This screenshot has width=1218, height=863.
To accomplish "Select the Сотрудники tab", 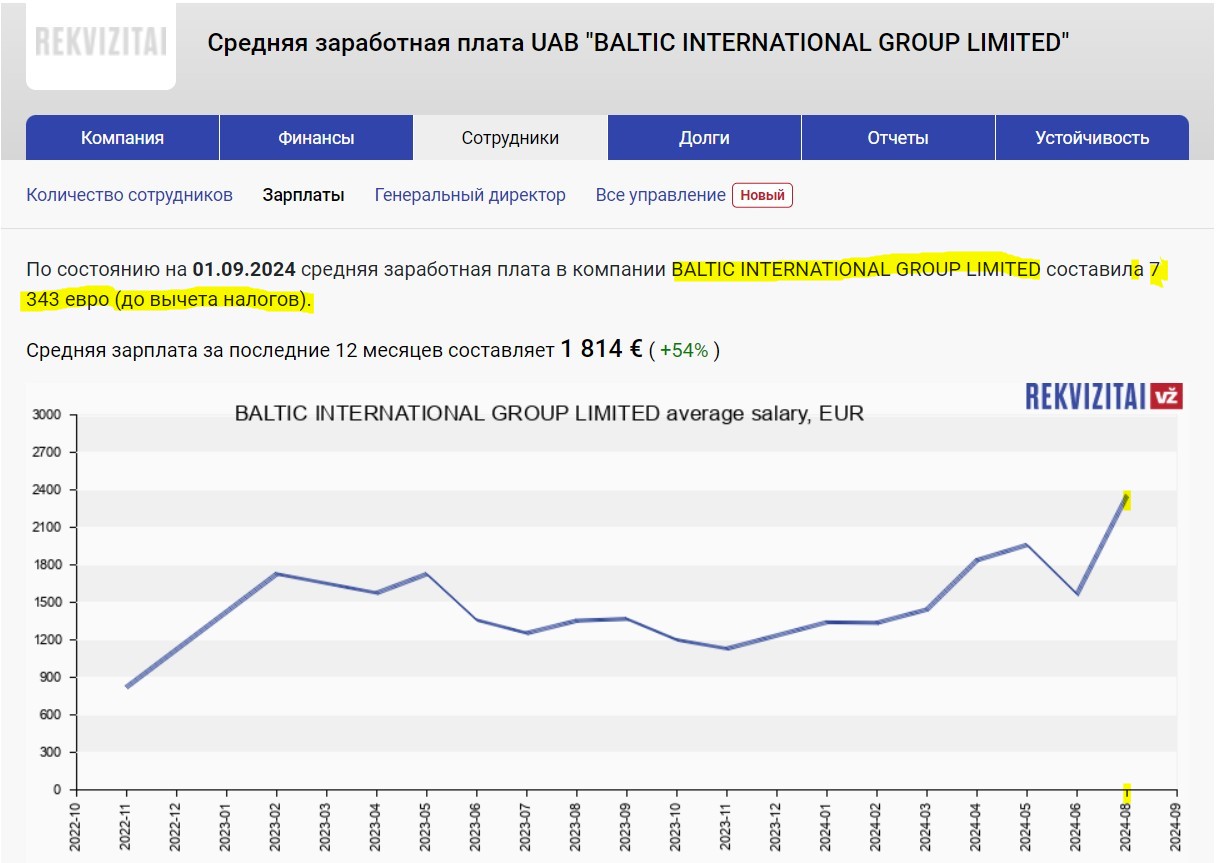I will (510, 138).
